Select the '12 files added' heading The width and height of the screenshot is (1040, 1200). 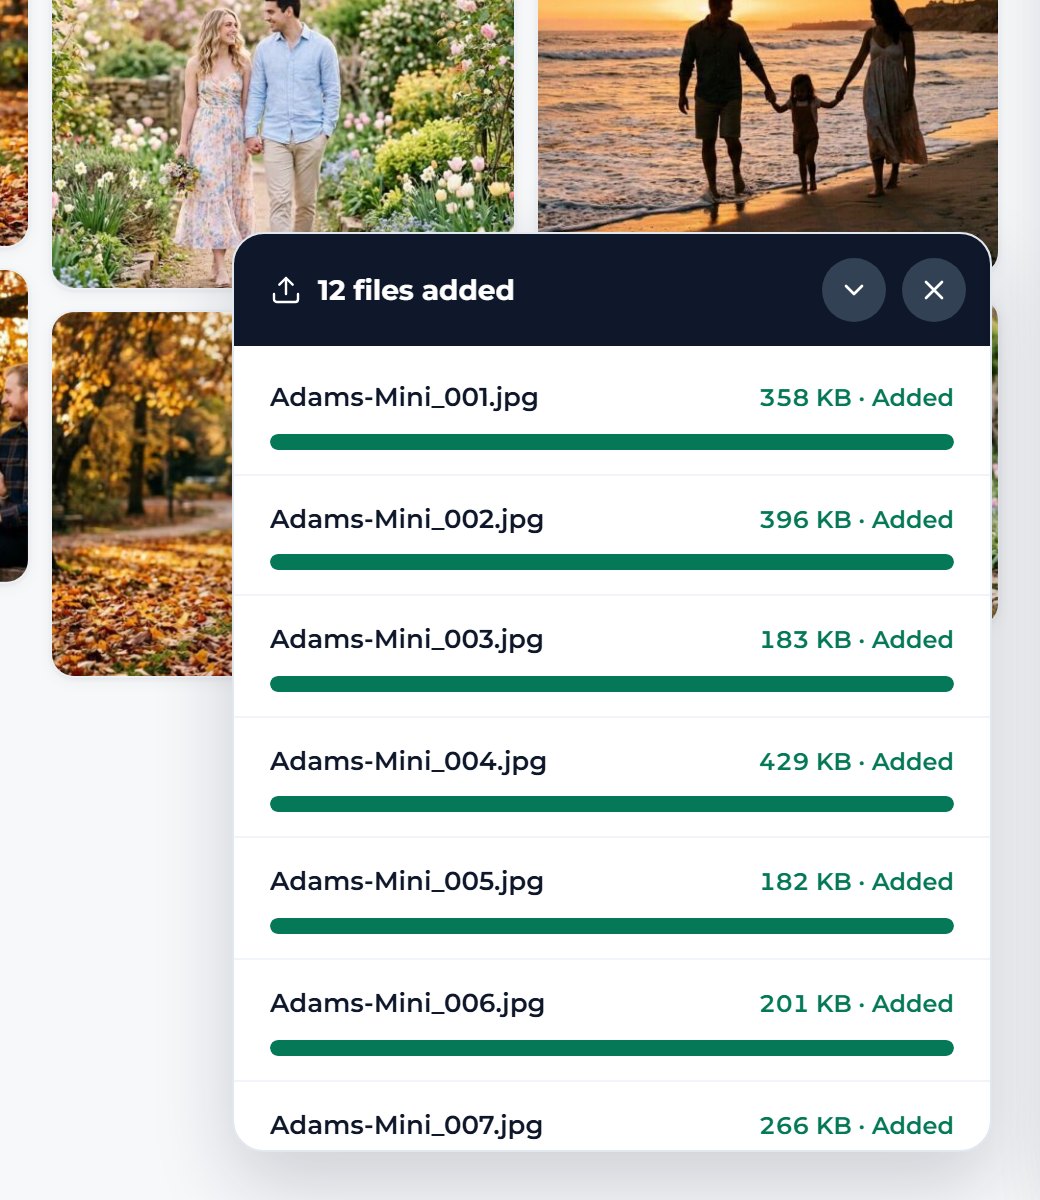[416, 290]
